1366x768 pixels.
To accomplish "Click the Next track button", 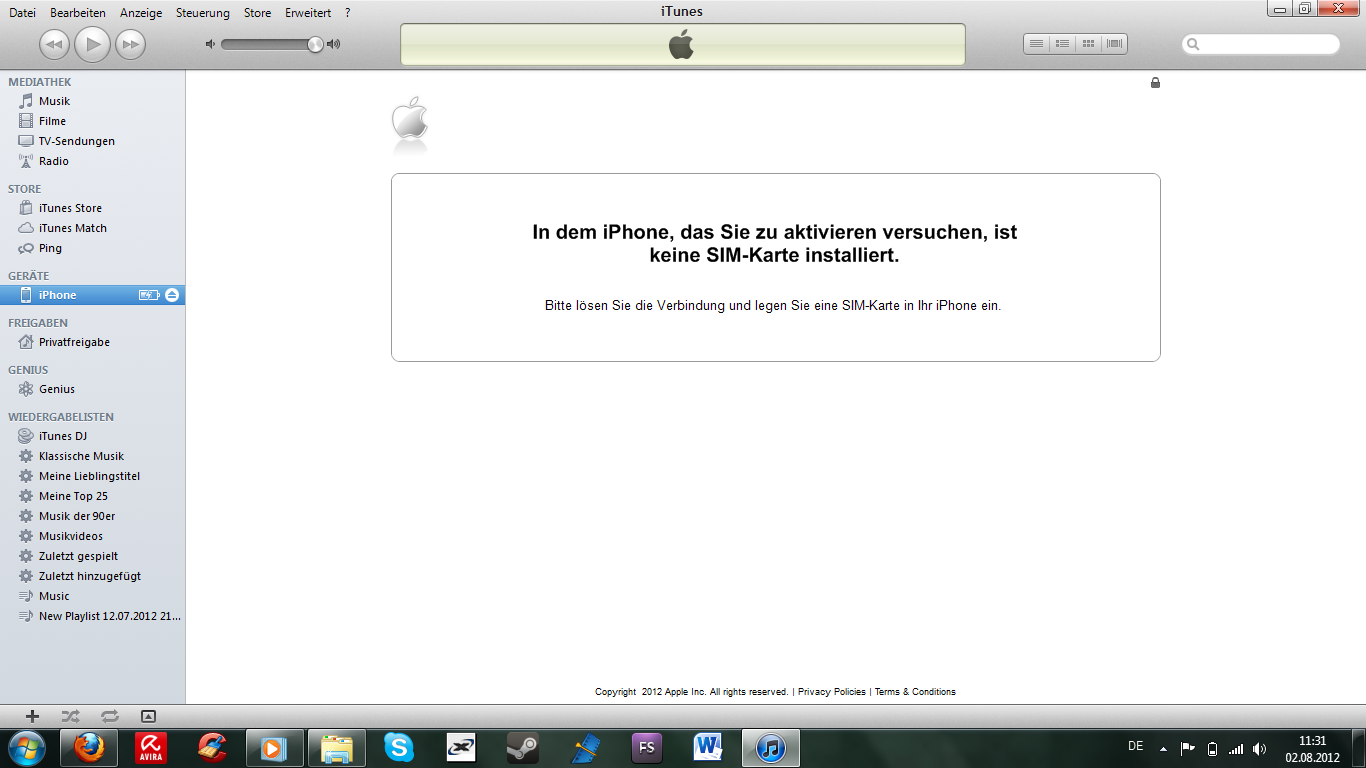I will tap(130, 44).
